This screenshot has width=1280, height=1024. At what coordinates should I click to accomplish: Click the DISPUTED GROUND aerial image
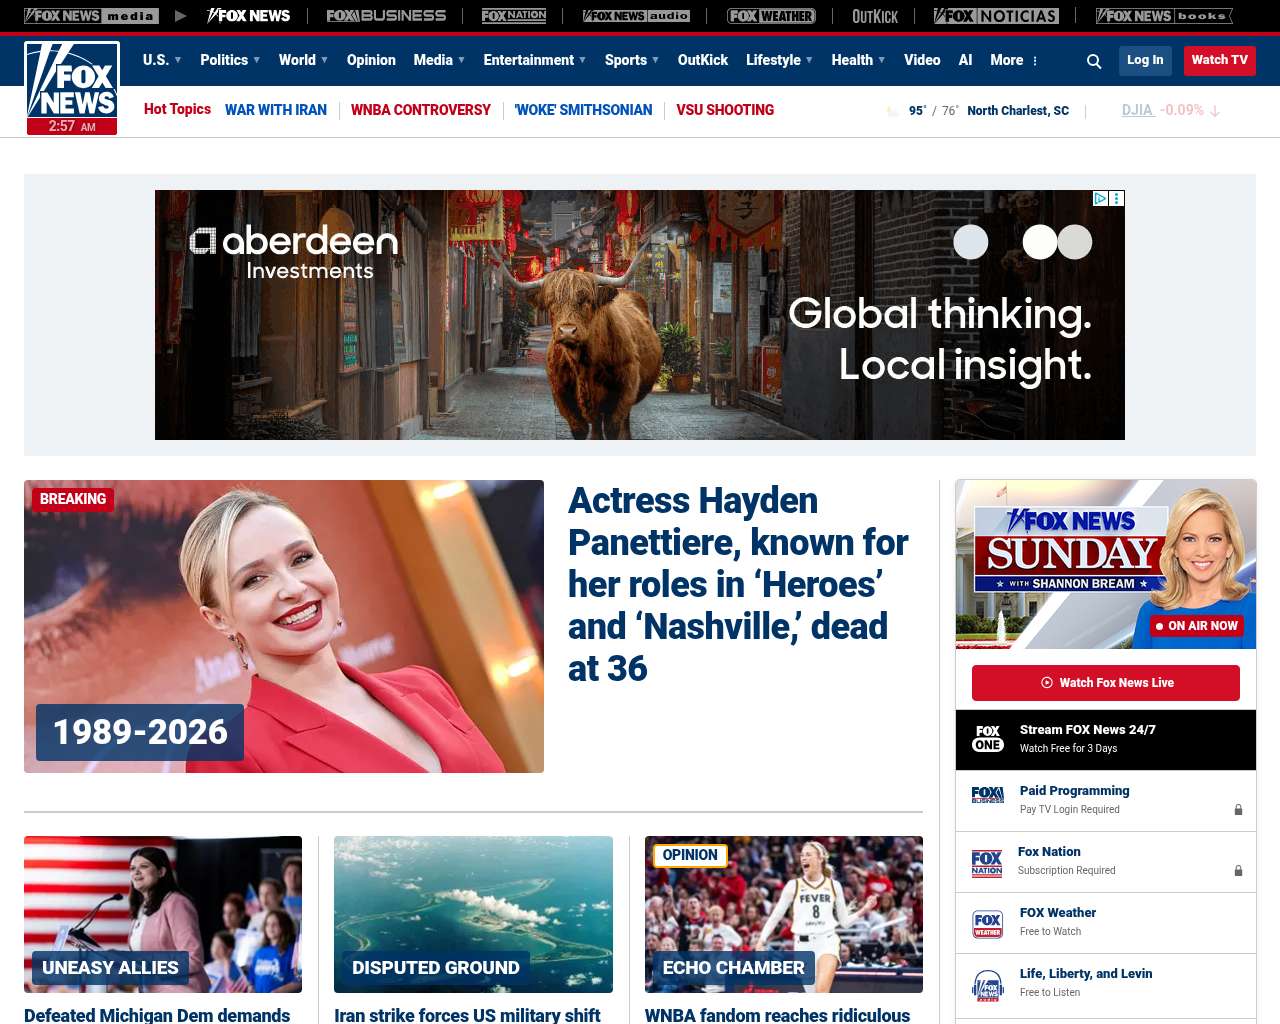[473, 914]
